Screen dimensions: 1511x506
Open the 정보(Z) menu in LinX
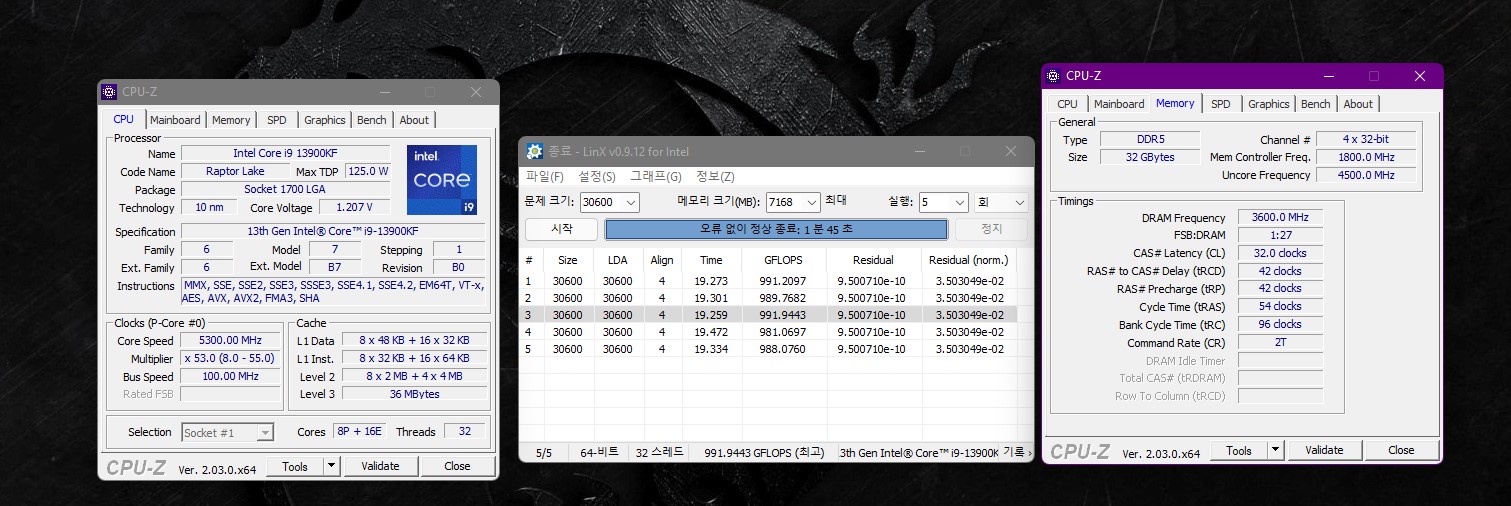(x=714, y=176)
